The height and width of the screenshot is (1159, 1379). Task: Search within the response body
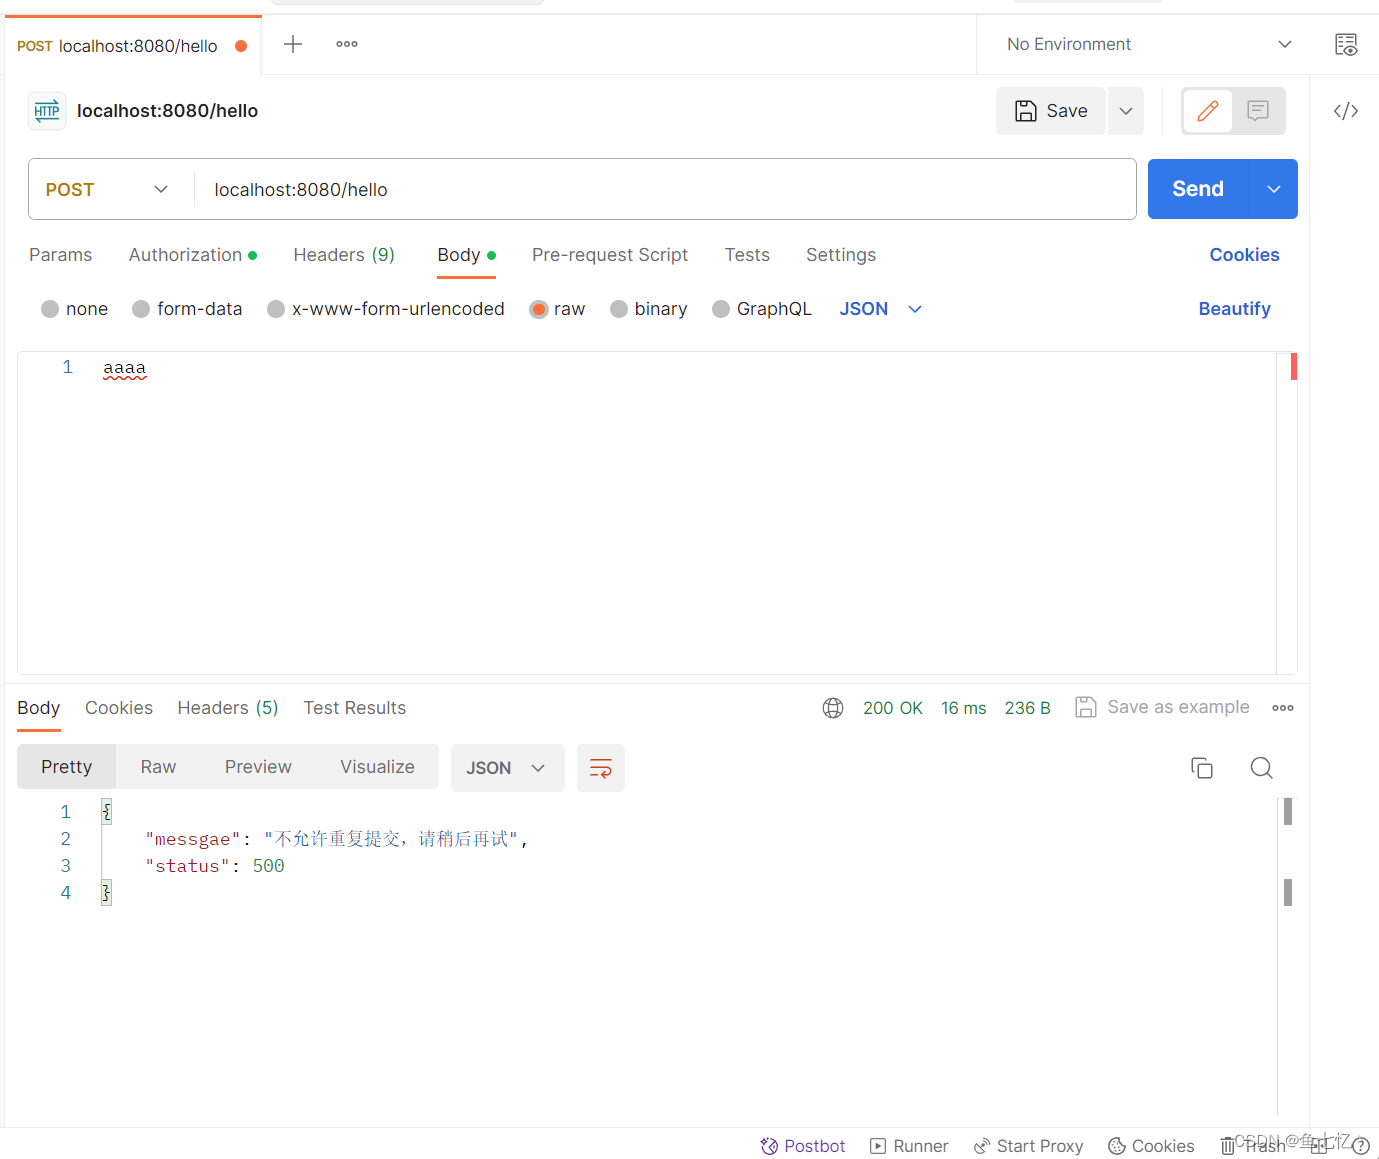coord(1261,767)
